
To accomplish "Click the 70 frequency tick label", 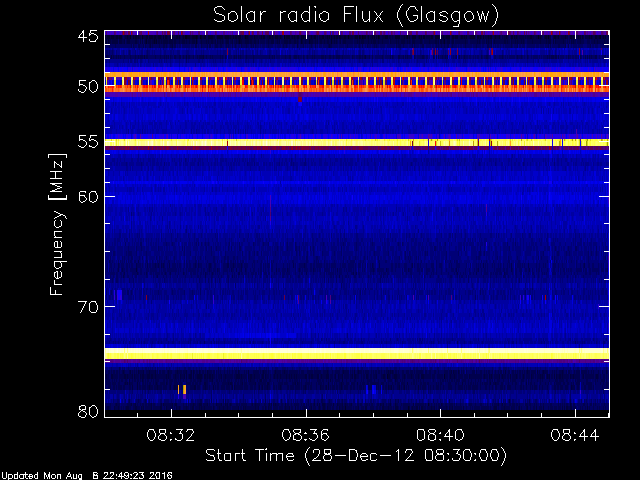I will pos(88,307).
